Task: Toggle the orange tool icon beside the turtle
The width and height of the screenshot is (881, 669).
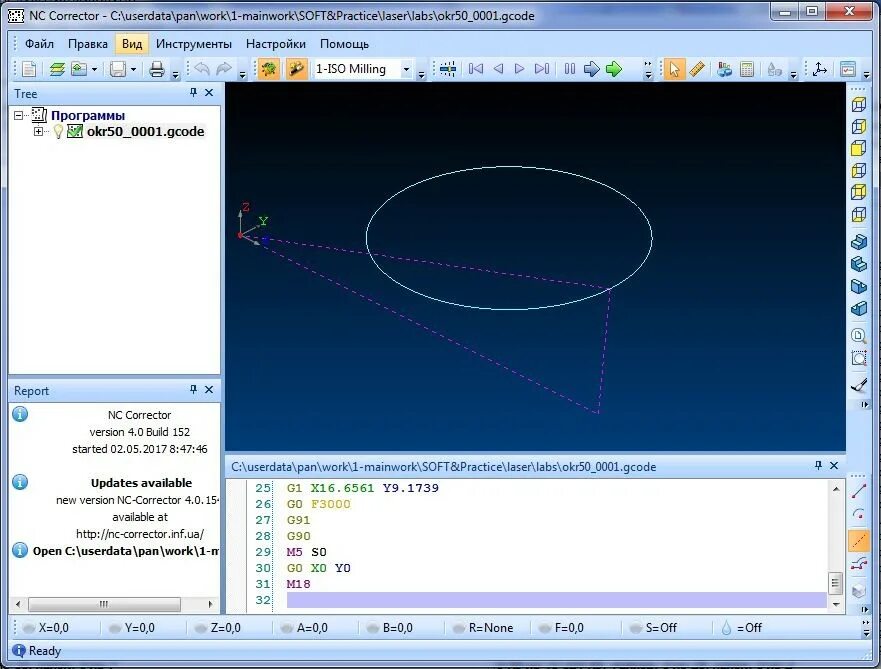Action: coord(297,69)
